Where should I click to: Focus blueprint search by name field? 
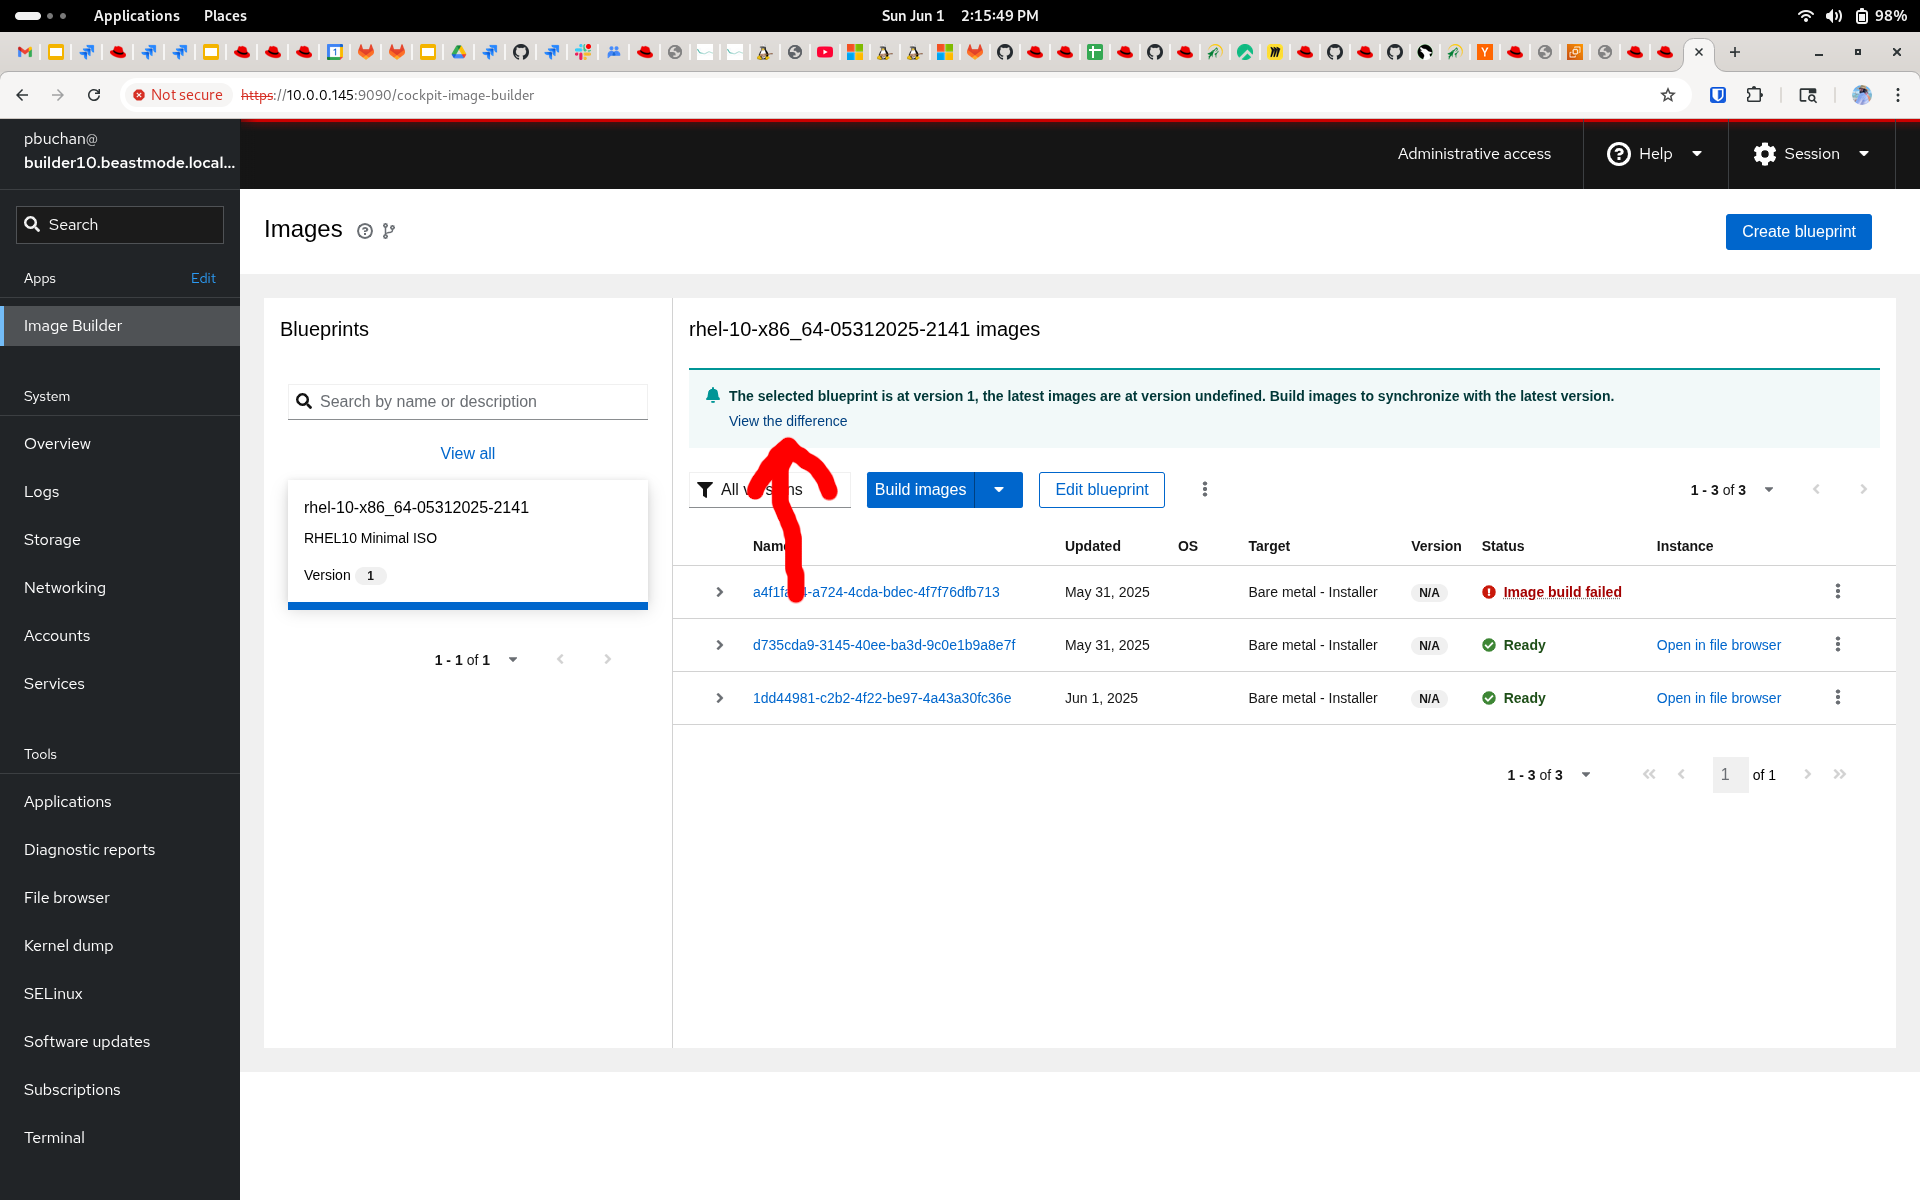[x=480, y=401]
